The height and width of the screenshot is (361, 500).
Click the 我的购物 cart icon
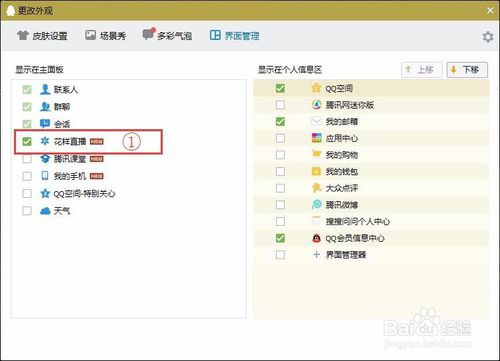pos(316,154)
